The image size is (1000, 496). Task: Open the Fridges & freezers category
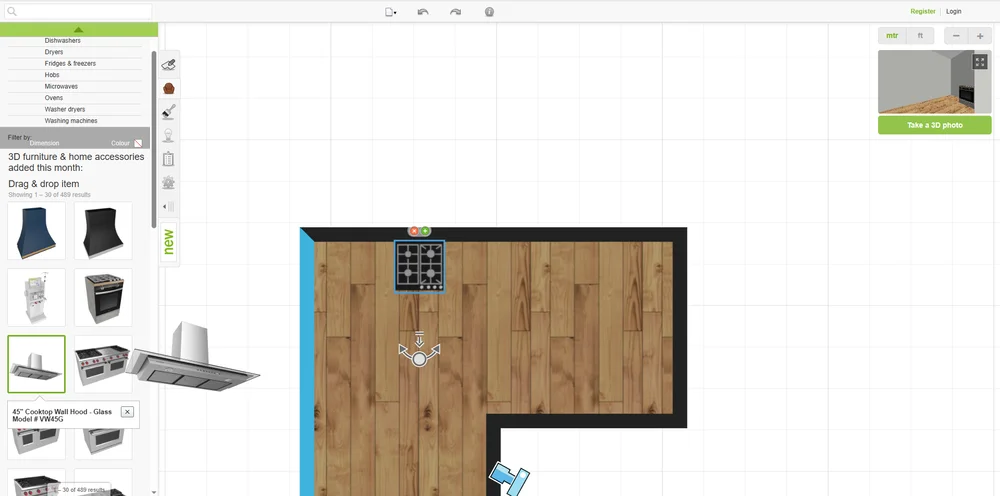click(x=70, y=63)
